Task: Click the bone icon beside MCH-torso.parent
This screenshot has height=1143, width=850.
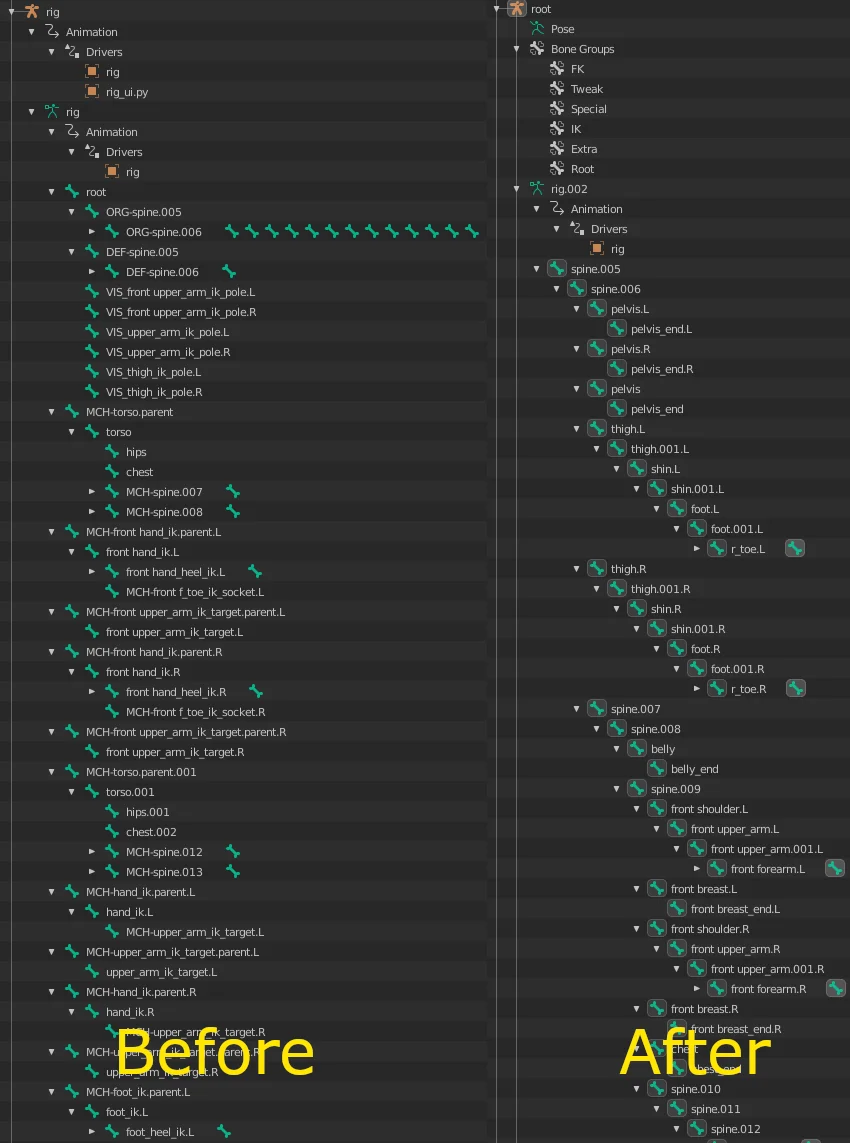Action: coord(70,411)
